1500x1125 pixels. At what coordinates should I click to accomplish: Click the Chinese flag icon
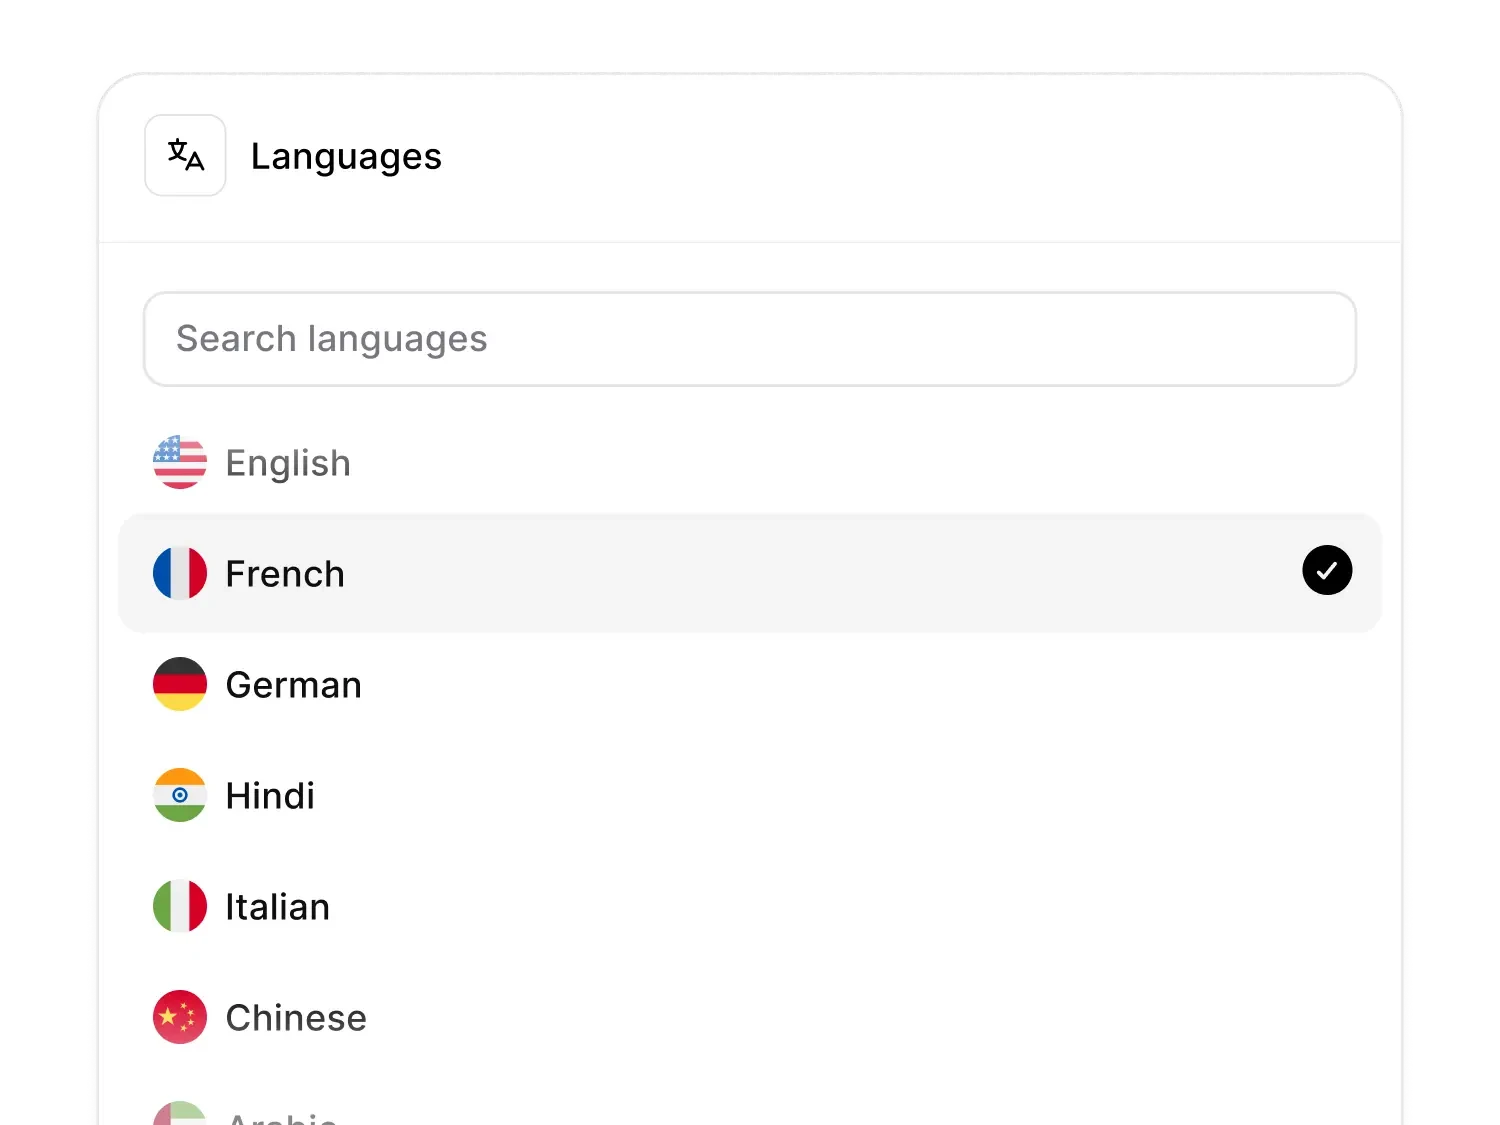pyautogui.click(x=180, y=1017)
